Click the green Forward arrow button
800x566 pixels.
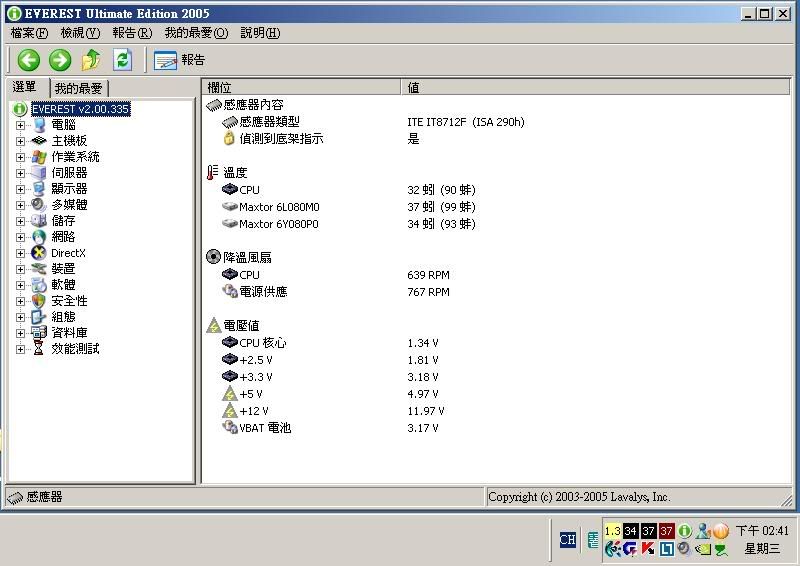(60, 60)
